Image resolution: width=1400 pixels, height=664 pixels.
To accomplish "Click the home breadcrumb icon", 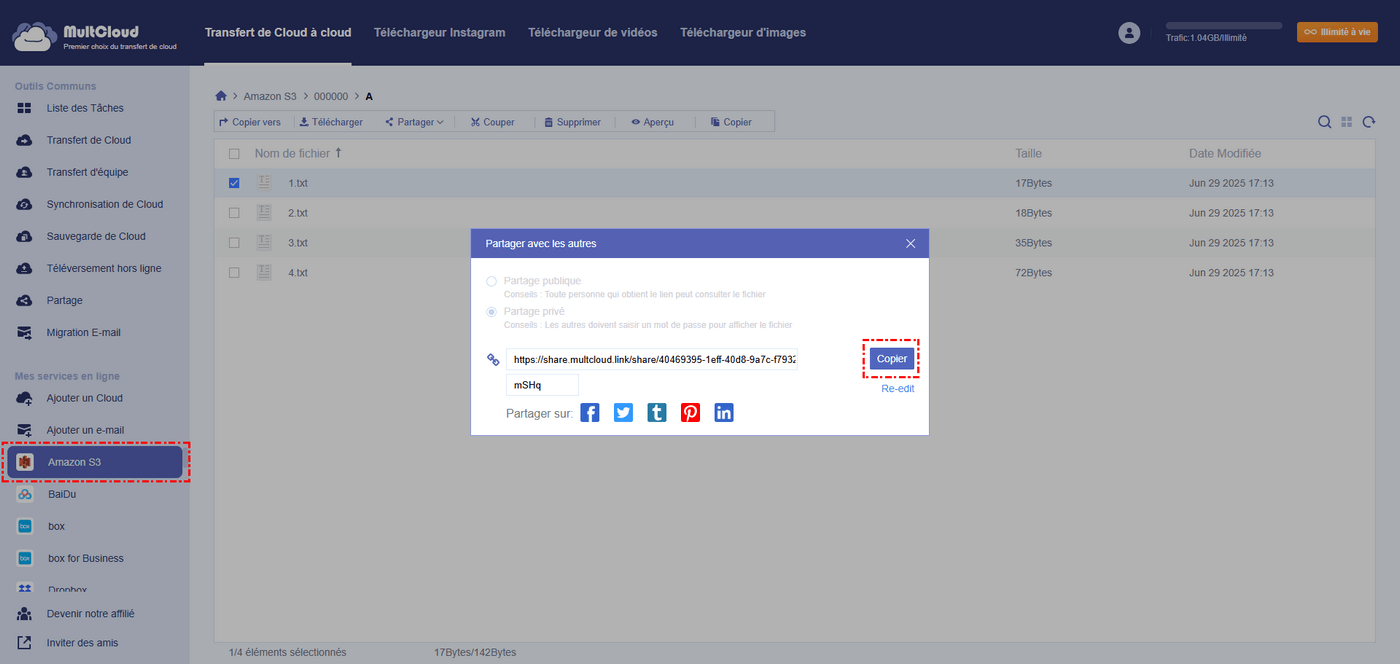I will click(221, 96).
